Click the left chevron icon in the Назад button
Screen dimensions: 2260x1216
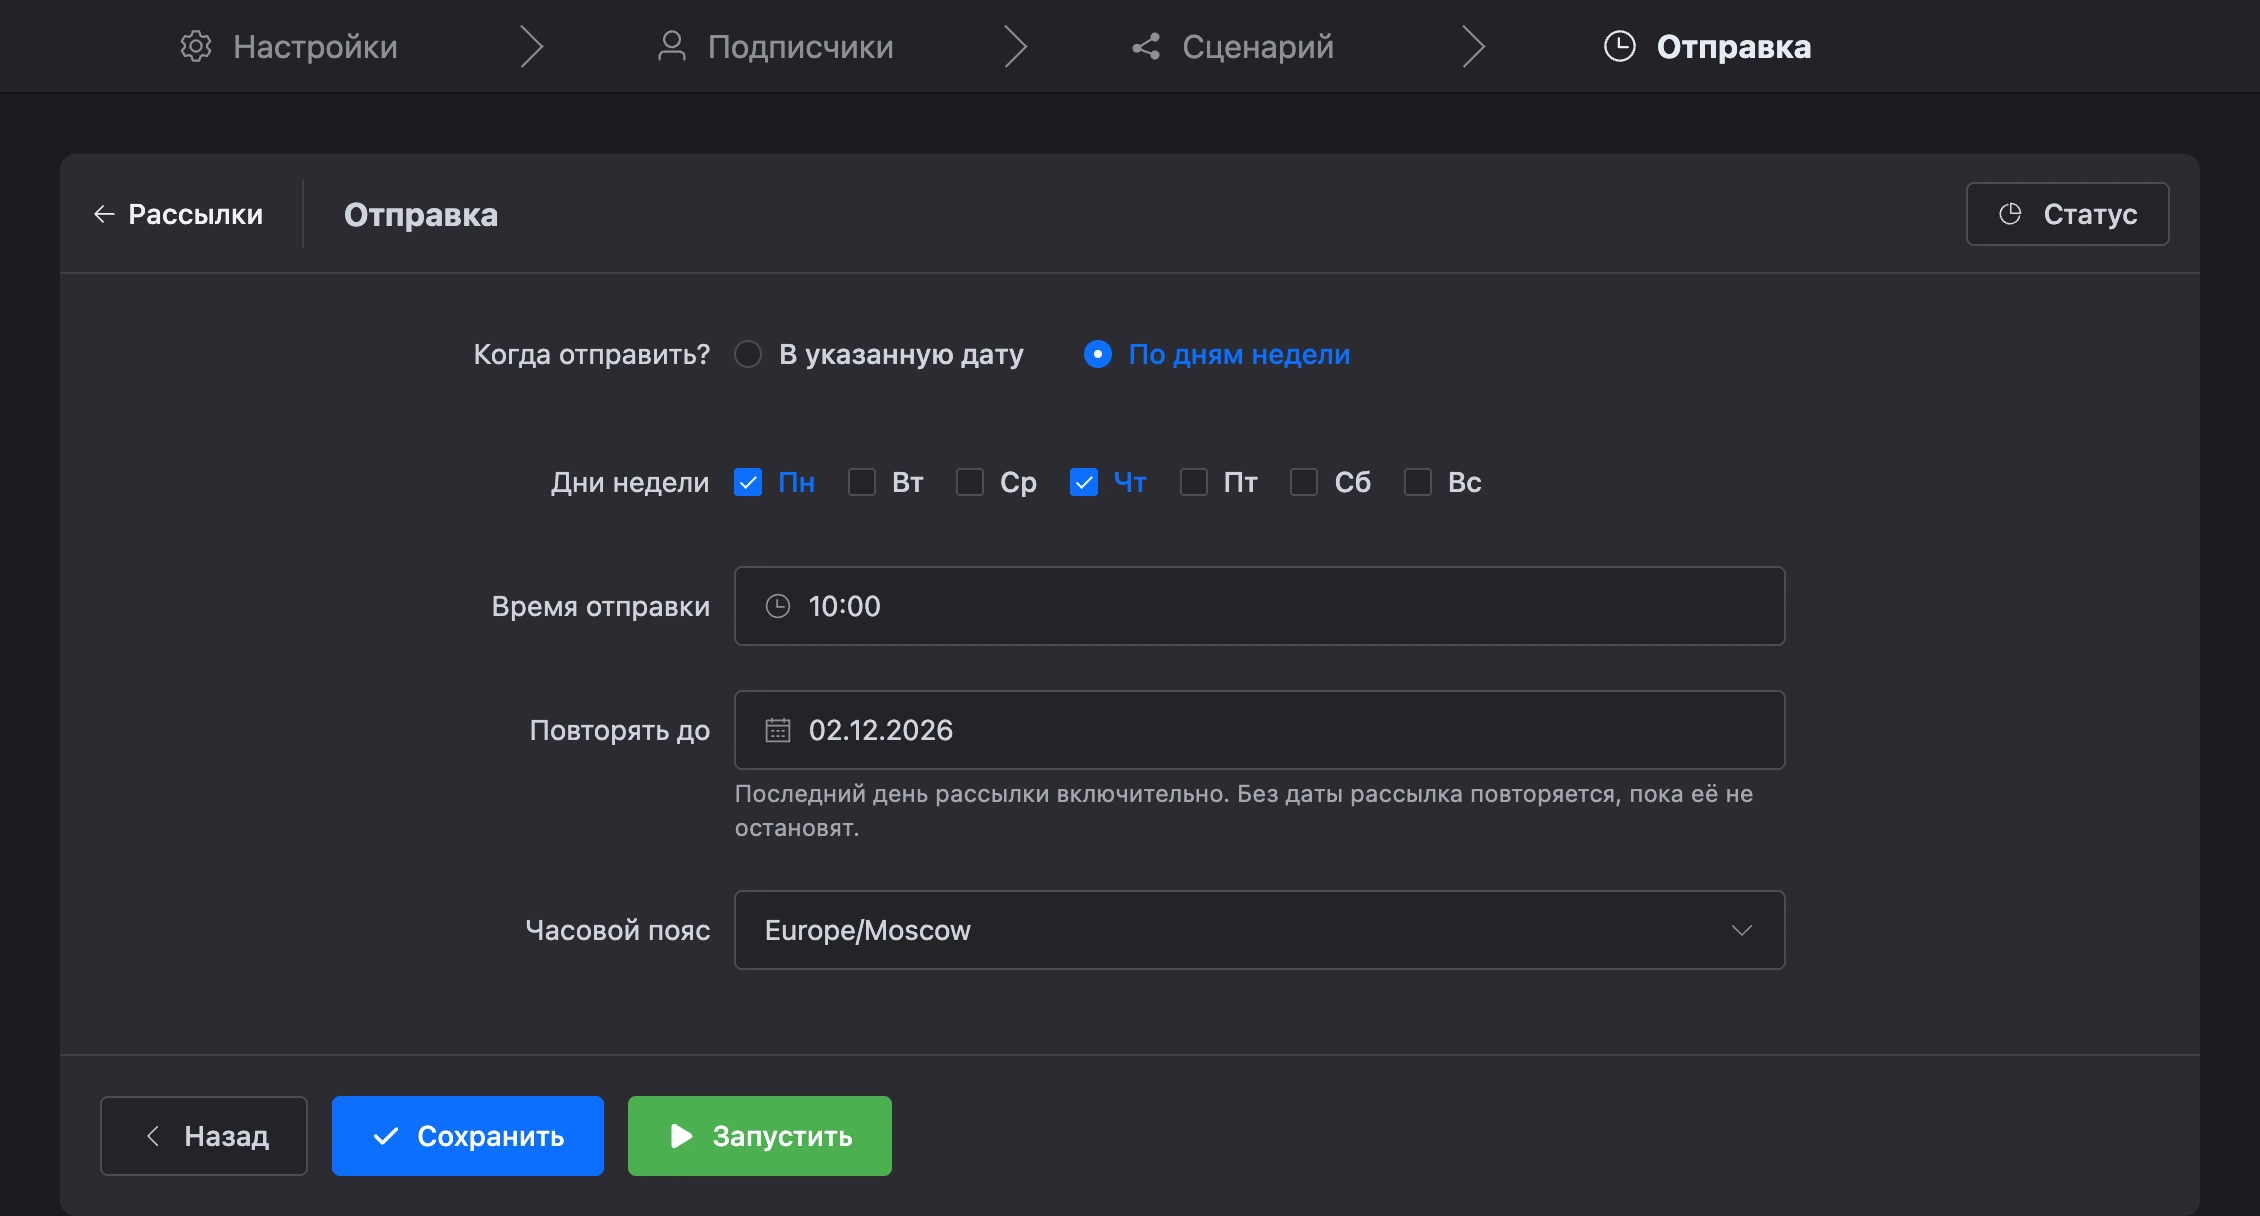pos(153,1136)
